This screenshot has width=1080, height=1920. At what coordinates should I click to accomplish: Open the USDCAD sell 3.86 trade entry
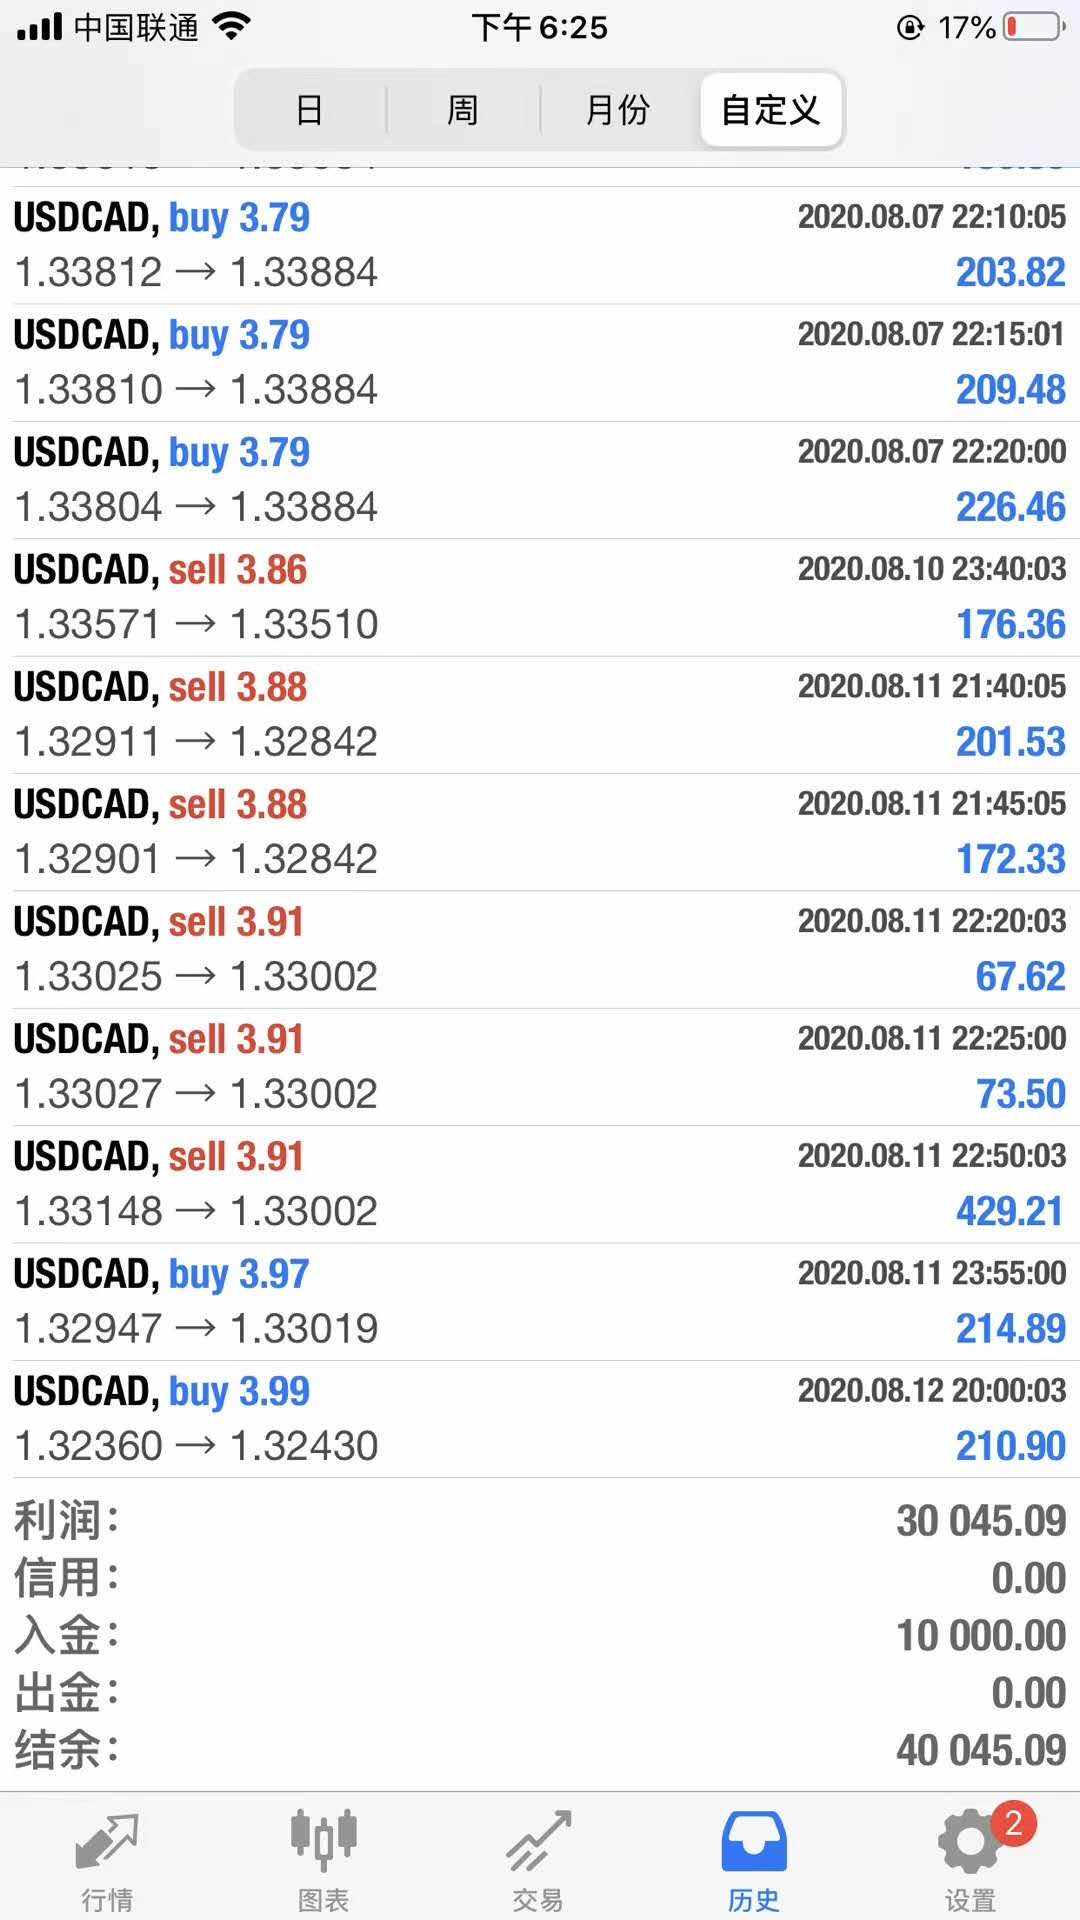click(540, 597)
